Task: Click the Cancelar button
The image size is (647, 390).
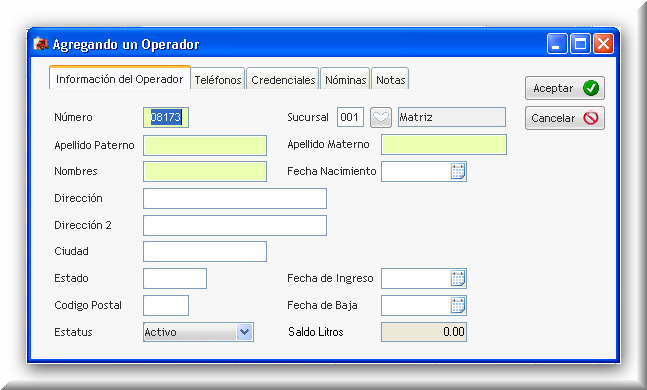Action: (x=565, y=118)
